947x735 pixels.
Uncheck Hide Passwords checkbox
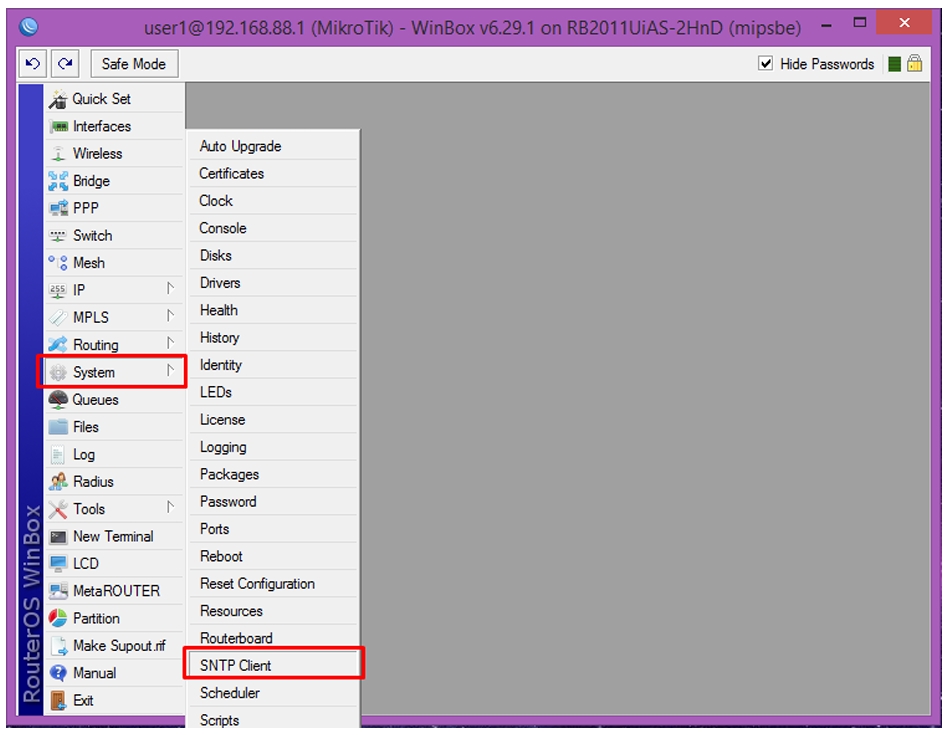(765, 63)
